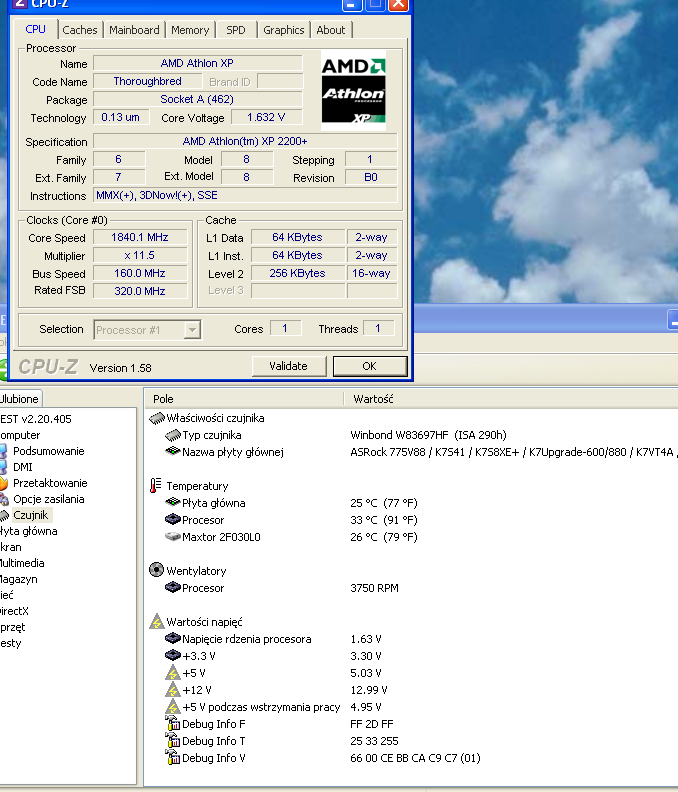This screenshot has width=678, height=792.
Task: Open Przetaktowanie in the sidebar tree
Action: tap(50, 483)
